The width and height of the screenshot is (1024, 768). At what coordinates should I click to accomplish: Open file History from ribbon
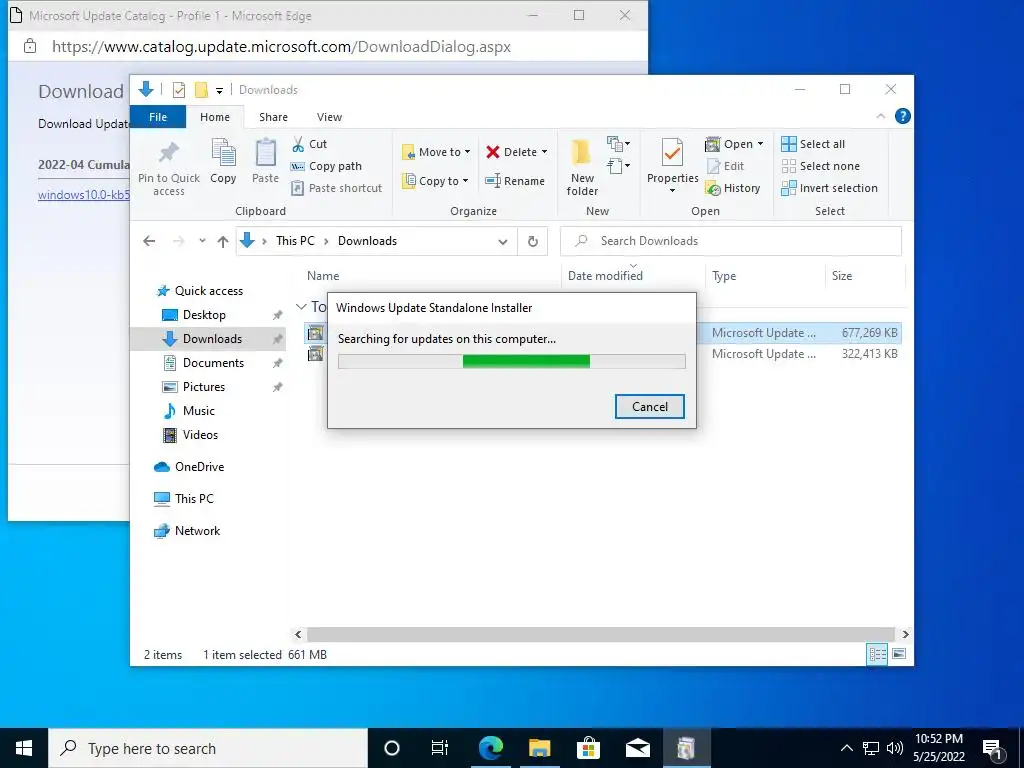(x=733, y=188)
